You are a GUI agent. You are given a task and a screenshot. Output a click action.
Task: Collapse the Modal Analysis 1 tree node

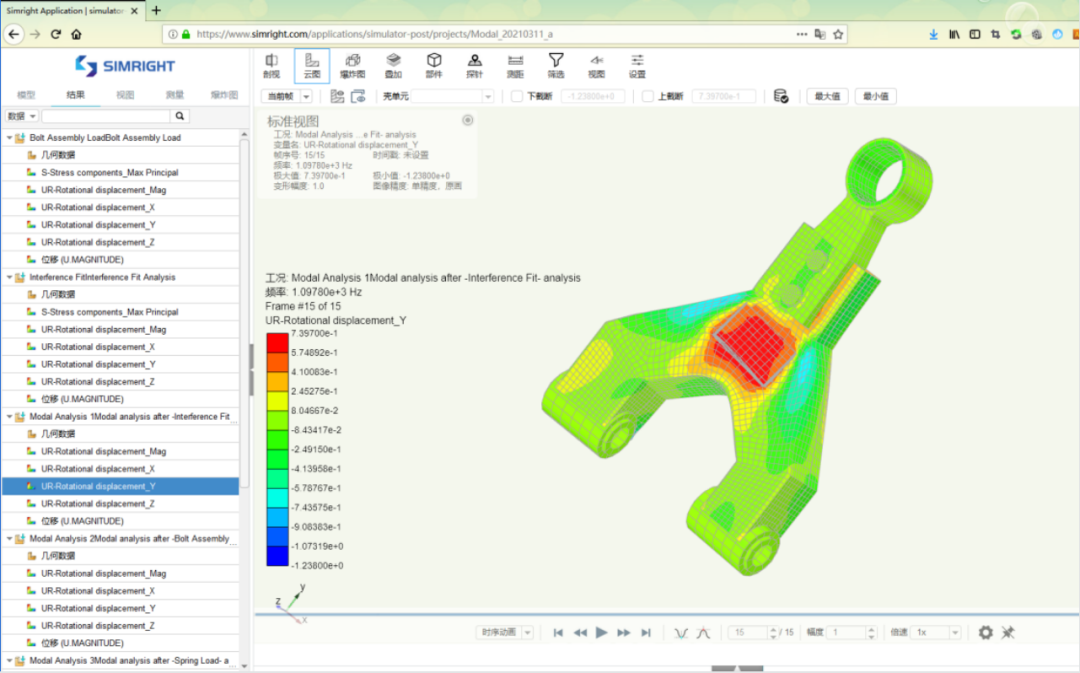pyautogui.click(x=9, y=417)
